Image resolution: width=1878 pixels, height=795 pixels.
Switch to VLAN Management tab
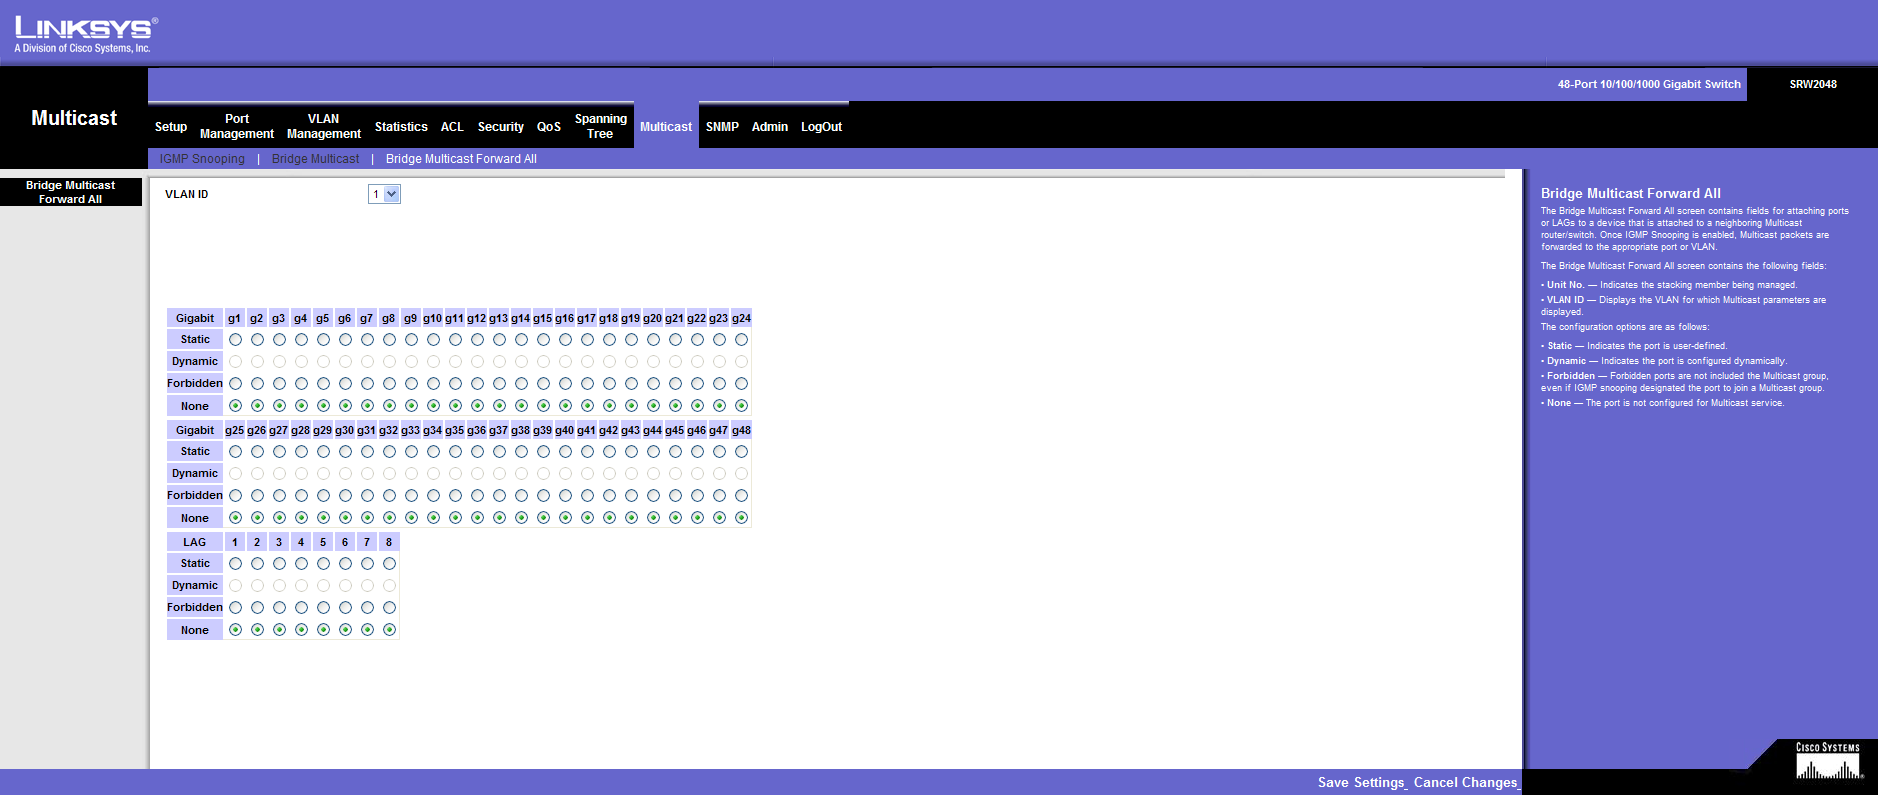tap(323, 126)
